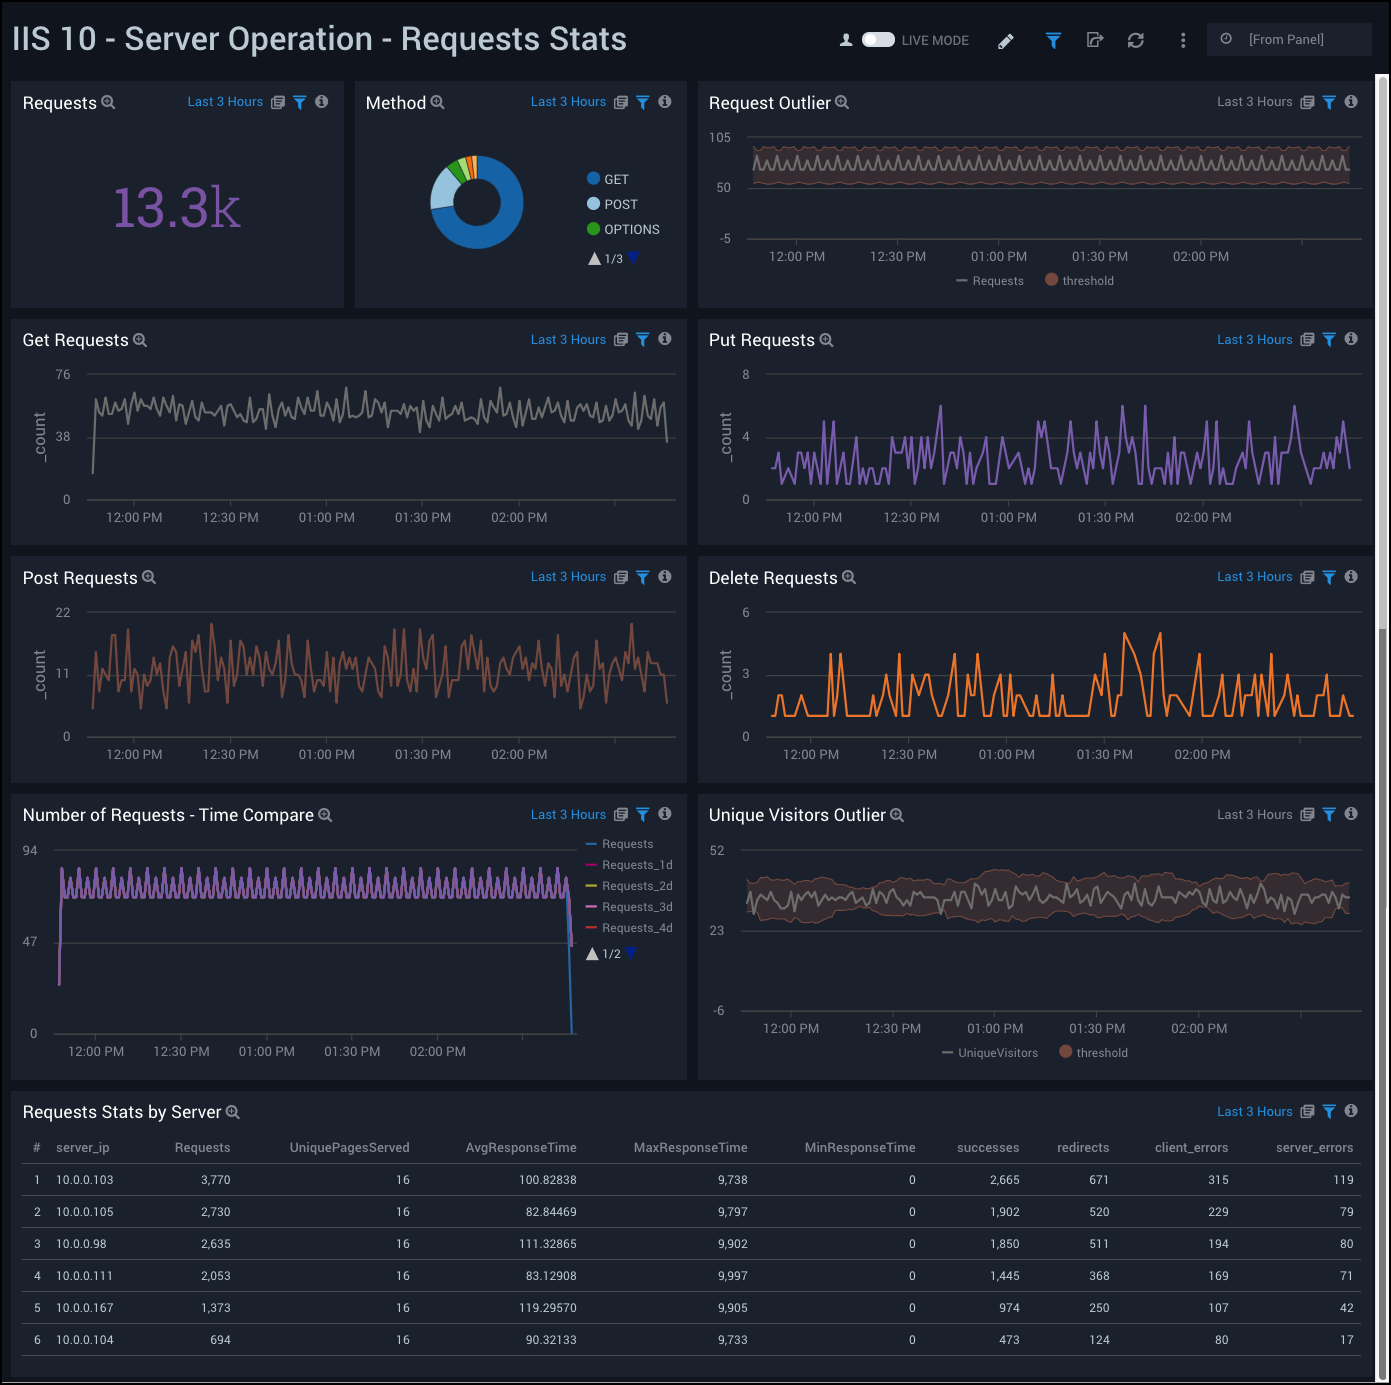
Task: View Delete Requests panel info
Action: coord(1351,577)
